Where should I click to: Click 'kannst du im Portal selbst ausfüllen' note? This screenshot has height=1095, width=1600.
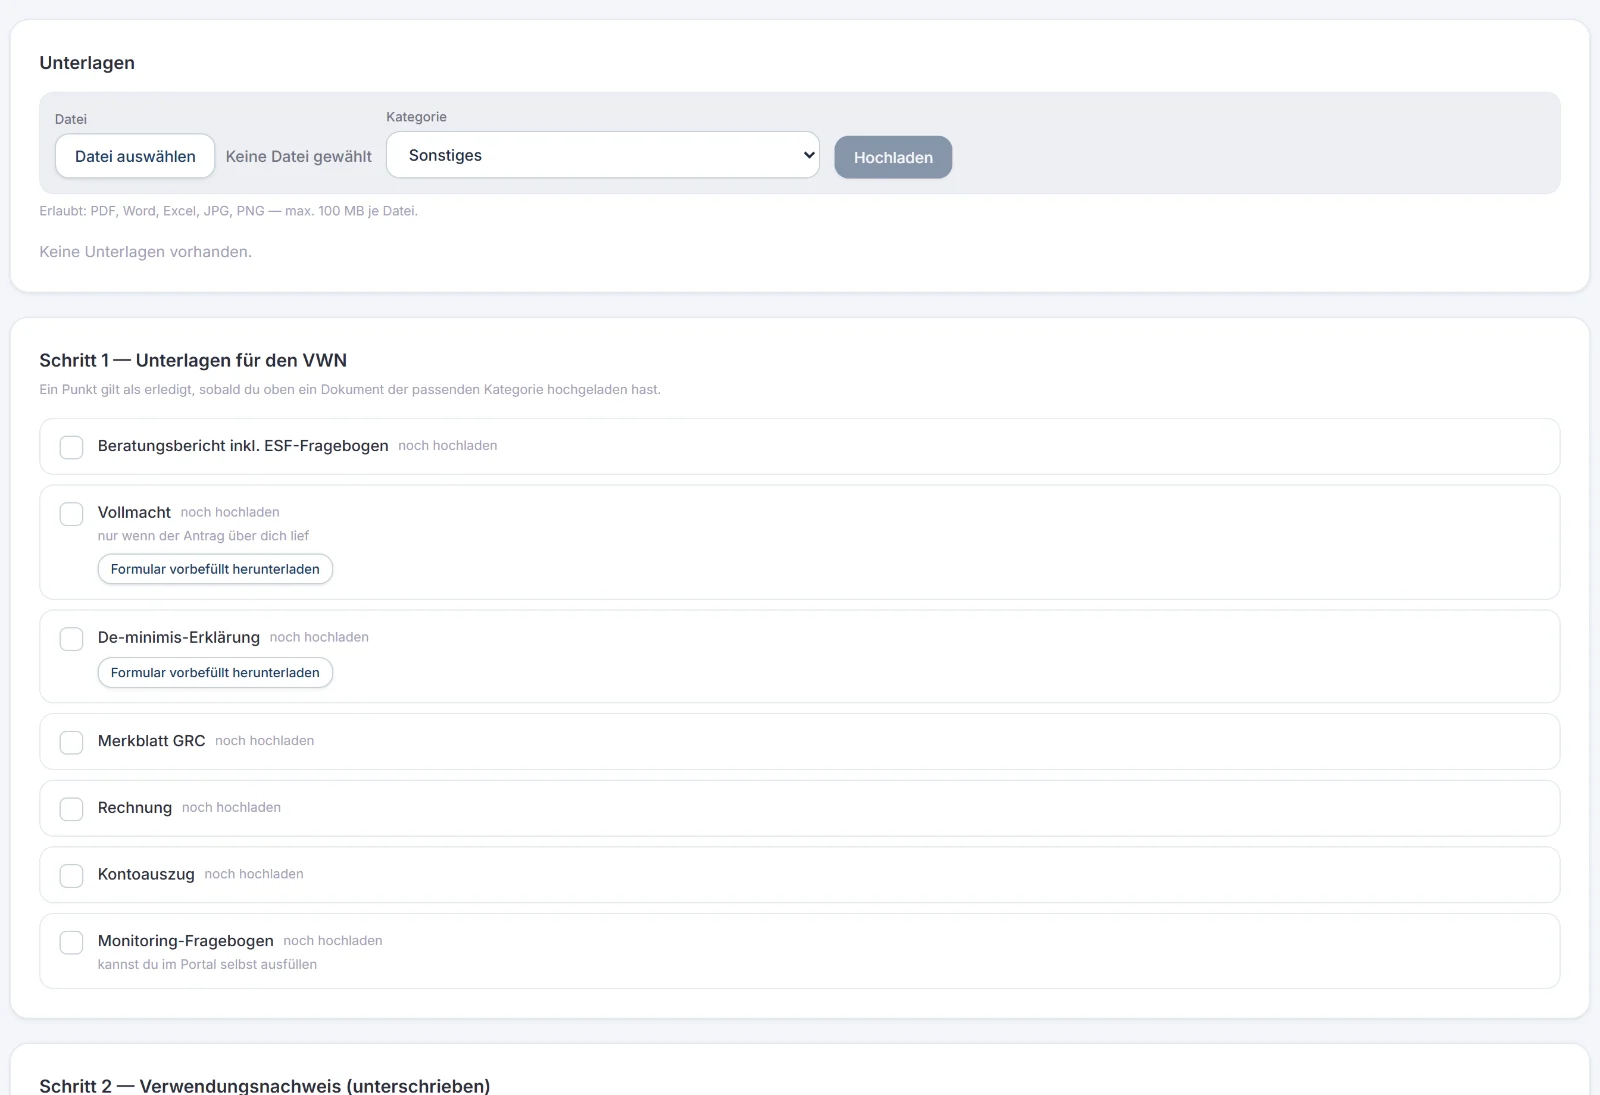point(207,965)
